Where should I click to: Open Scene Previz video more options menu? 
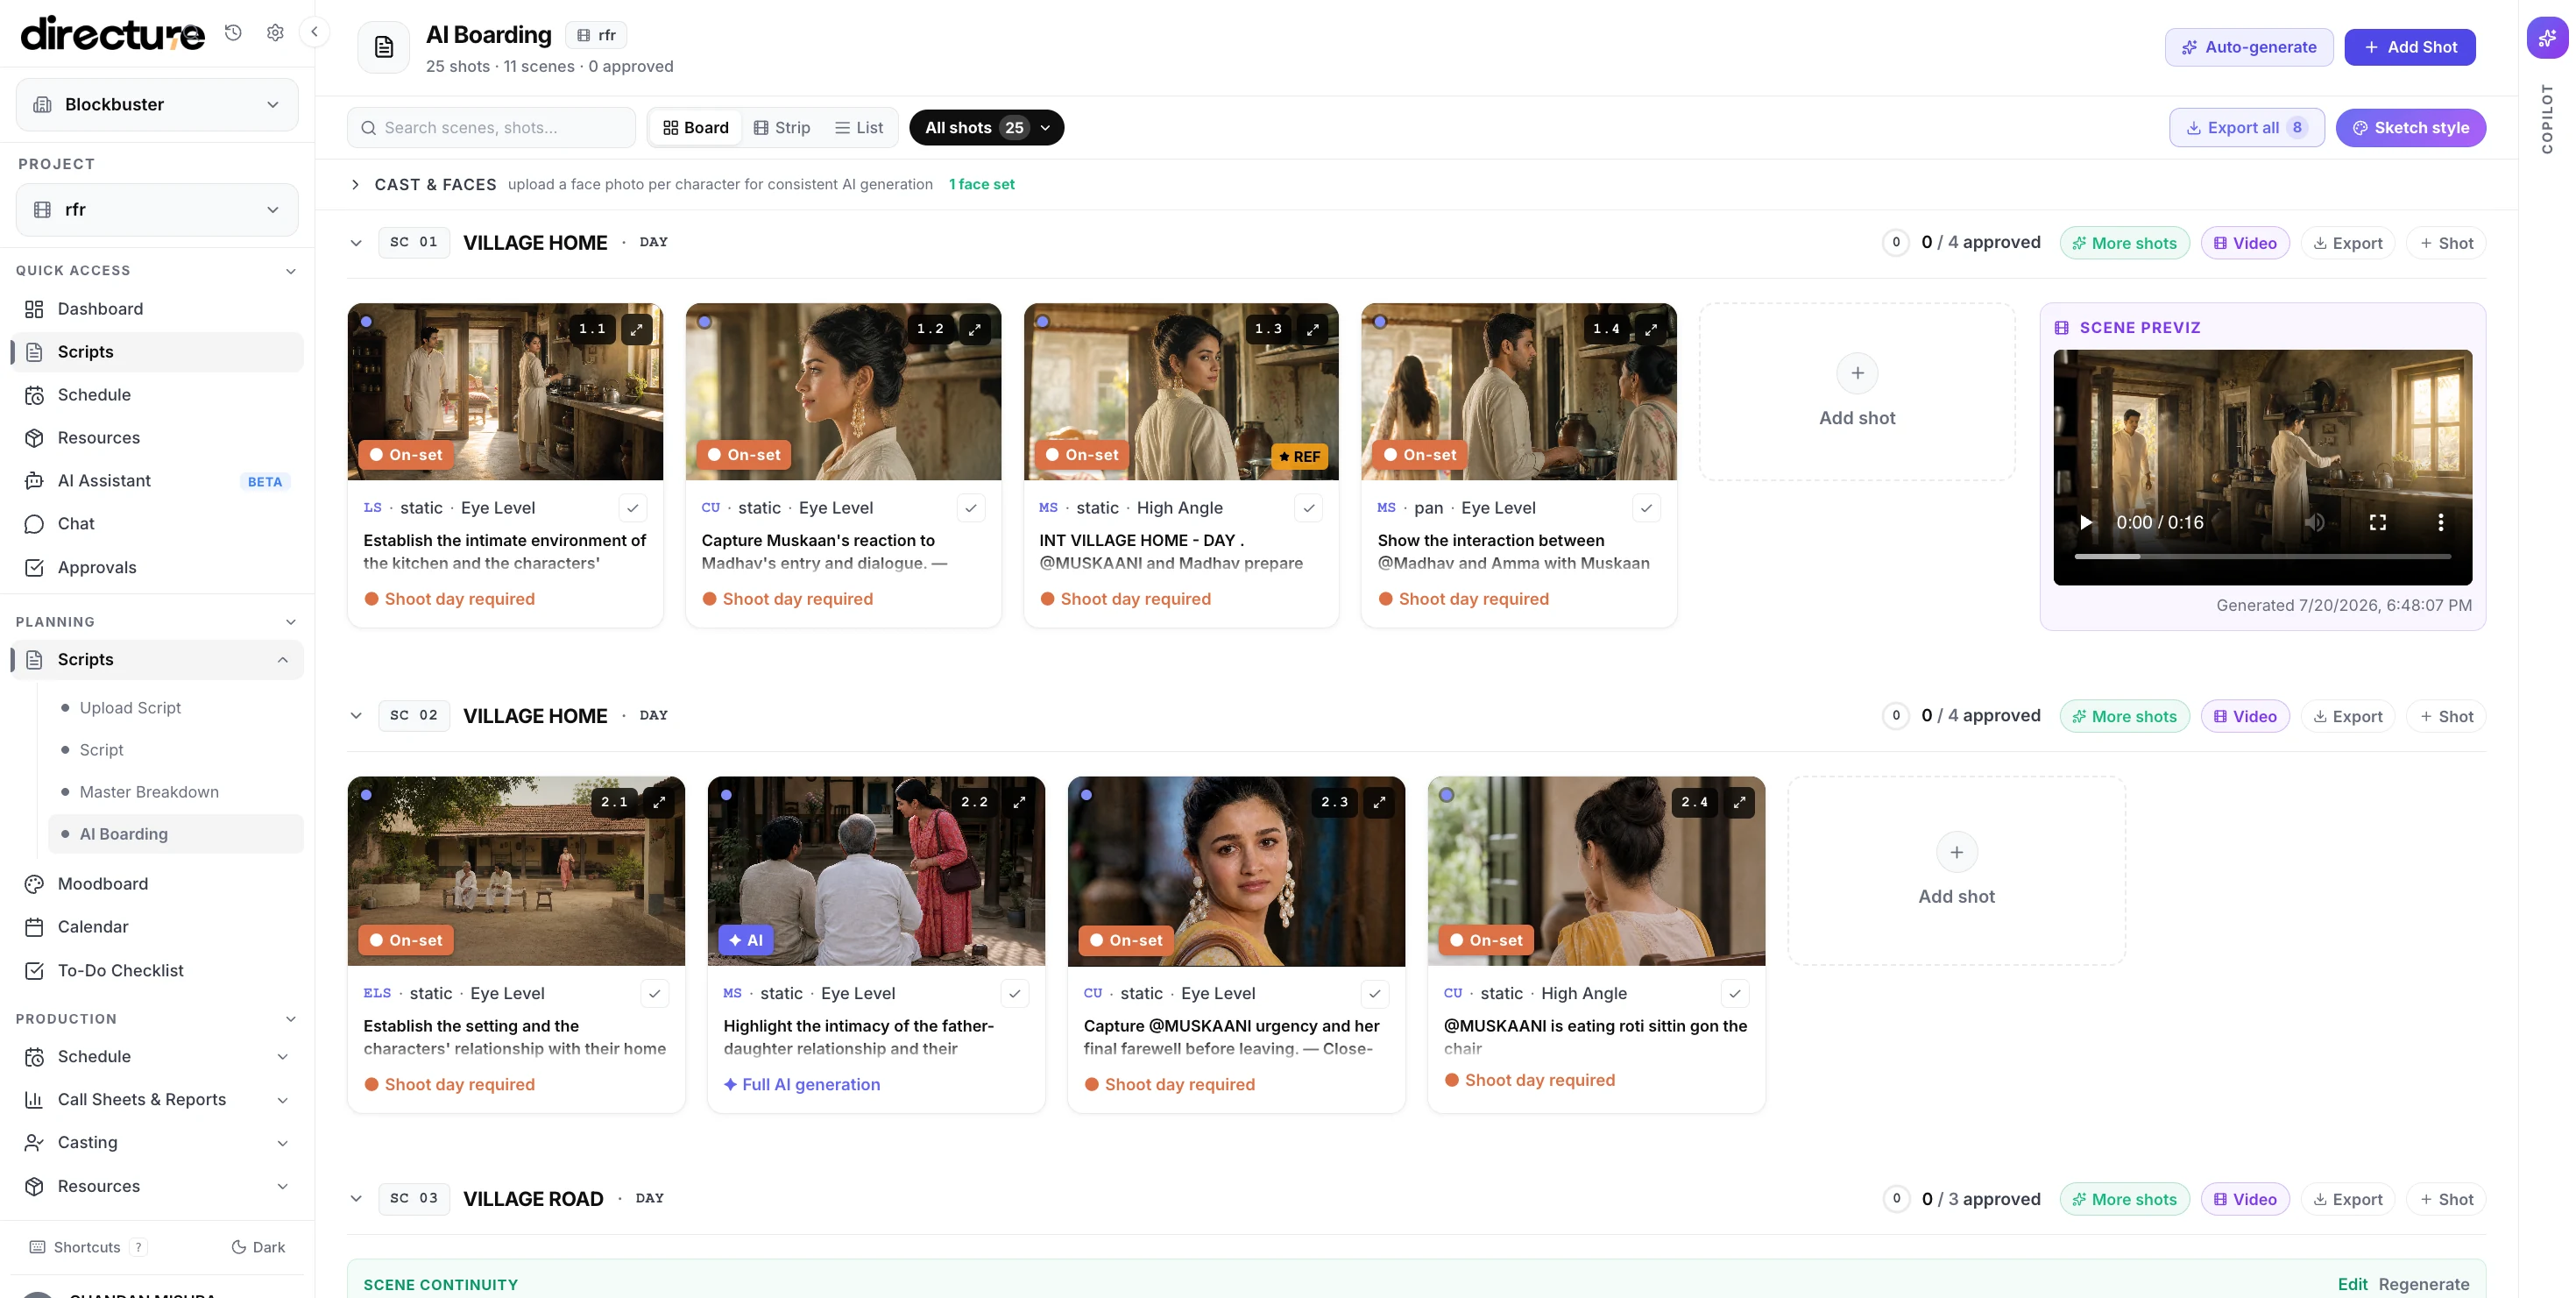pos(2441,522)
